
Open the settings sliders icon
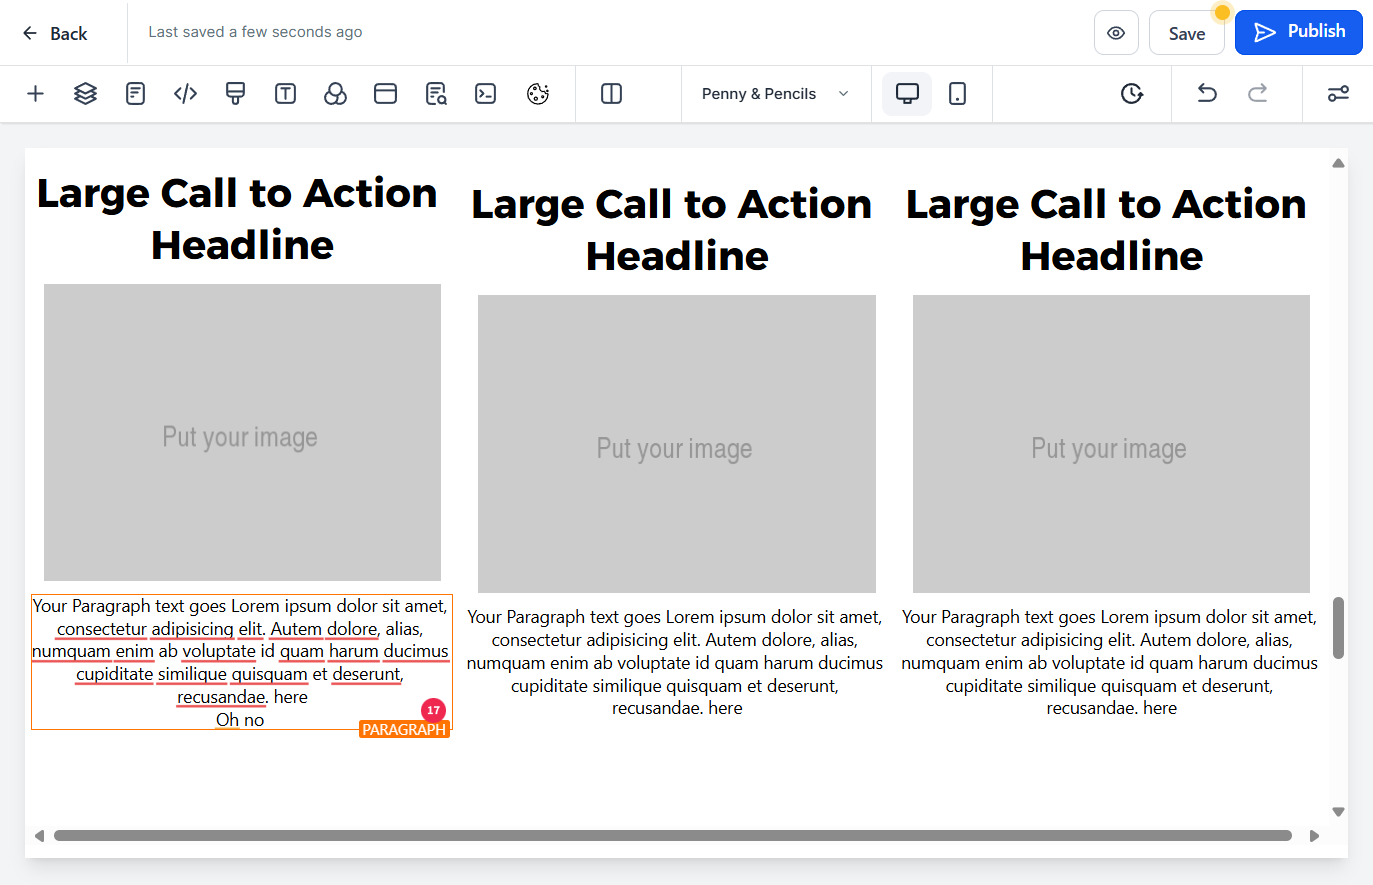click(1338, 94)
